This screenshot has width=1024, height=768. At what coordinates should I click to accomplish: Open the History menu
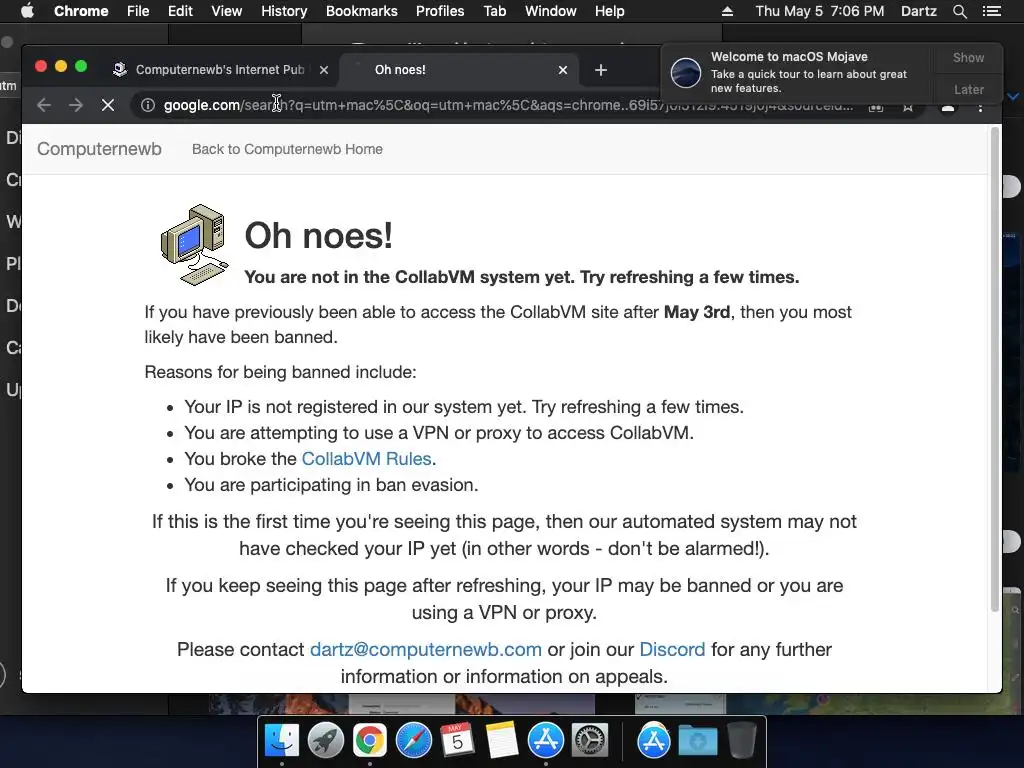click(284, 11)
